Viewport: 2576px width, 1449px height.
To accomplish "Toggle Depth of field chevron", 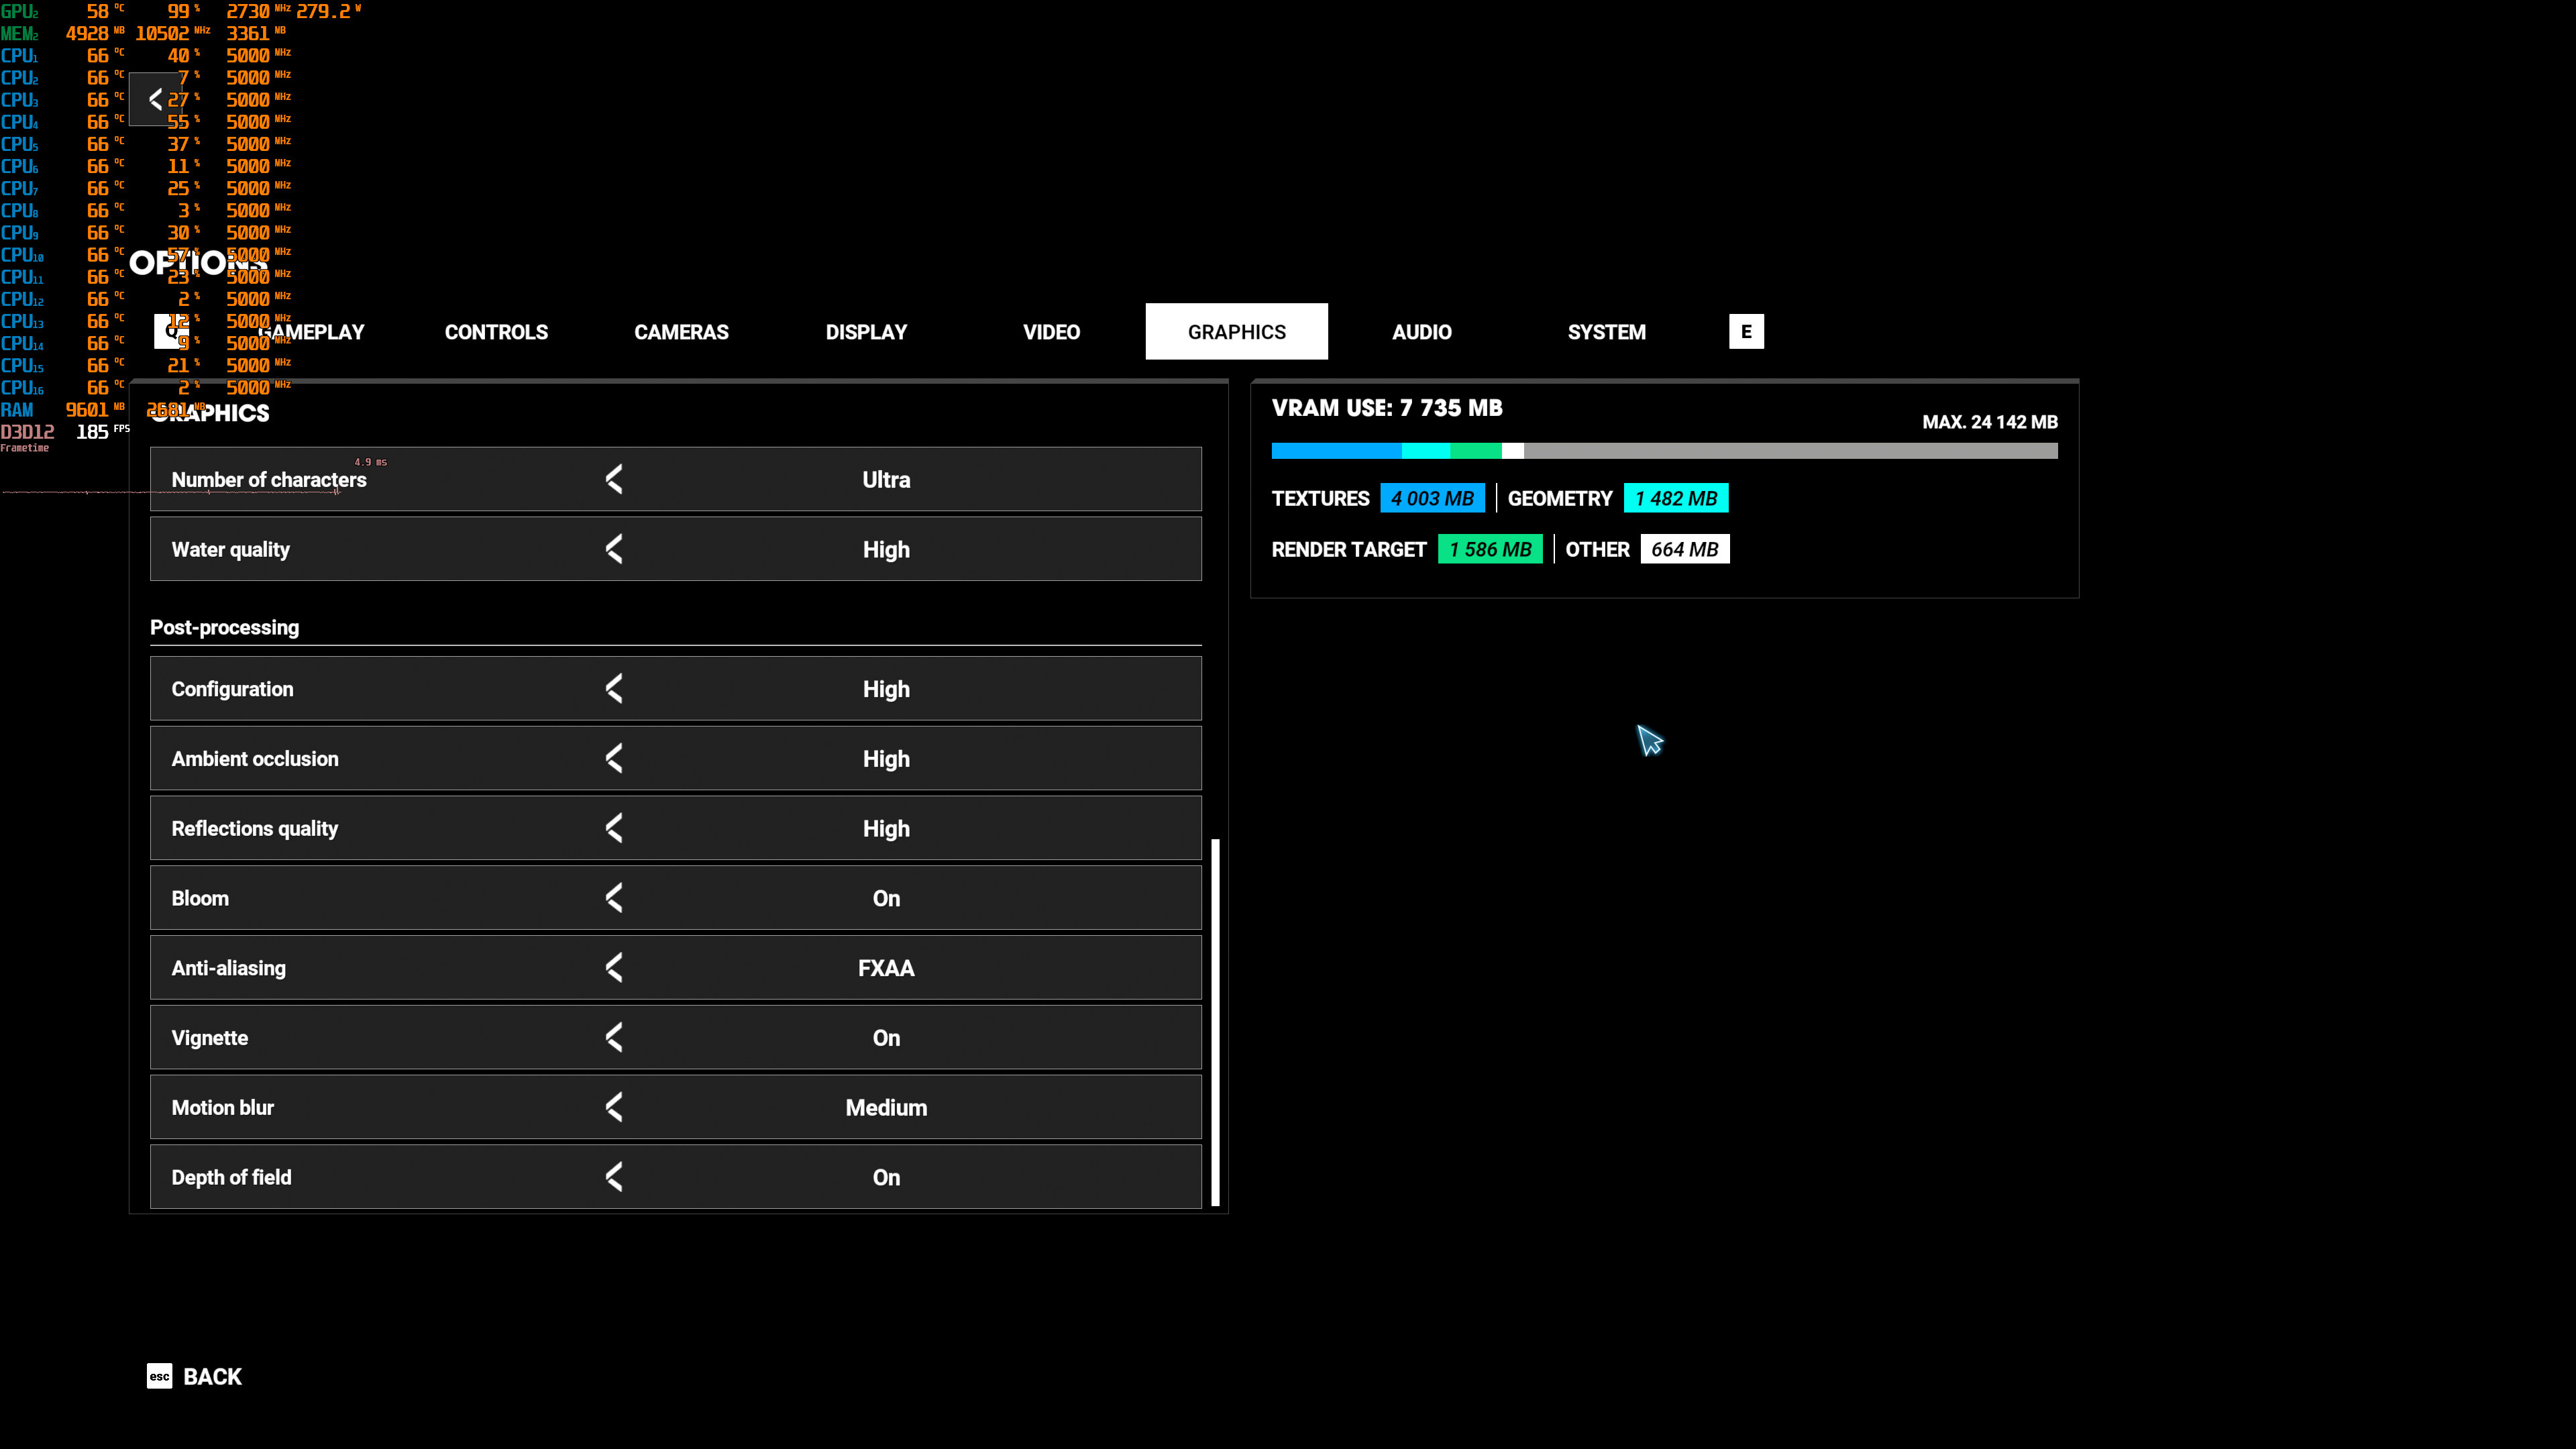I will point(614,1177).
